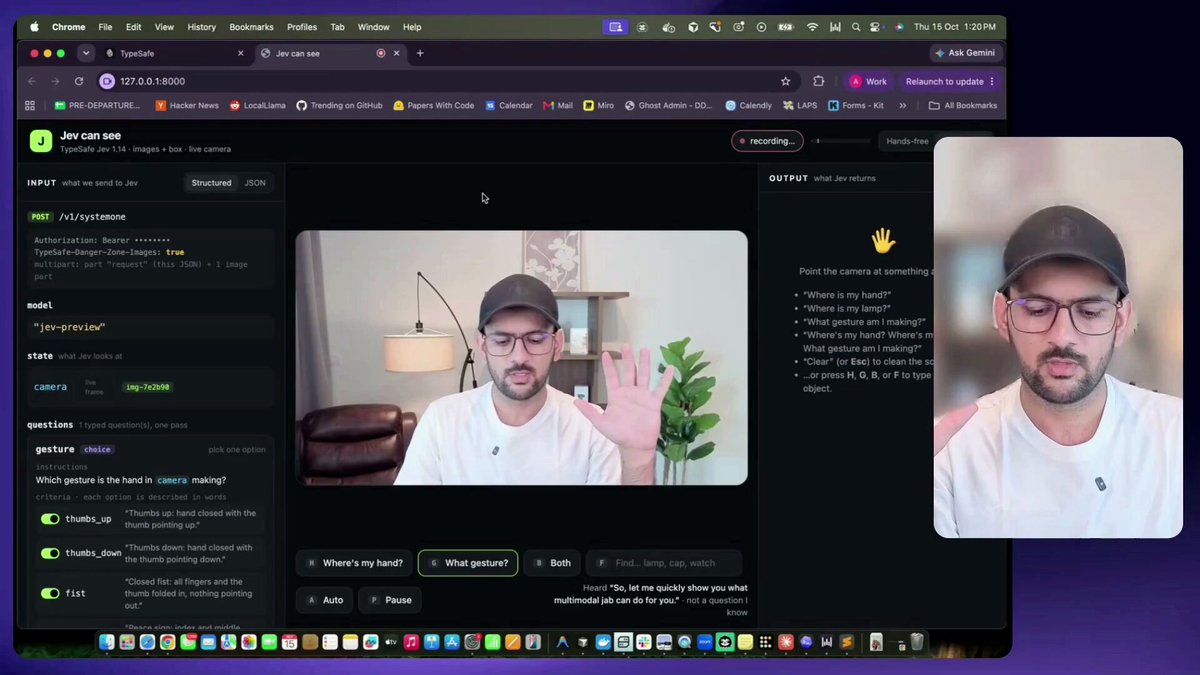Click the gesture question heading
This screenshot has height=675, width=1200.
[55, 449]
